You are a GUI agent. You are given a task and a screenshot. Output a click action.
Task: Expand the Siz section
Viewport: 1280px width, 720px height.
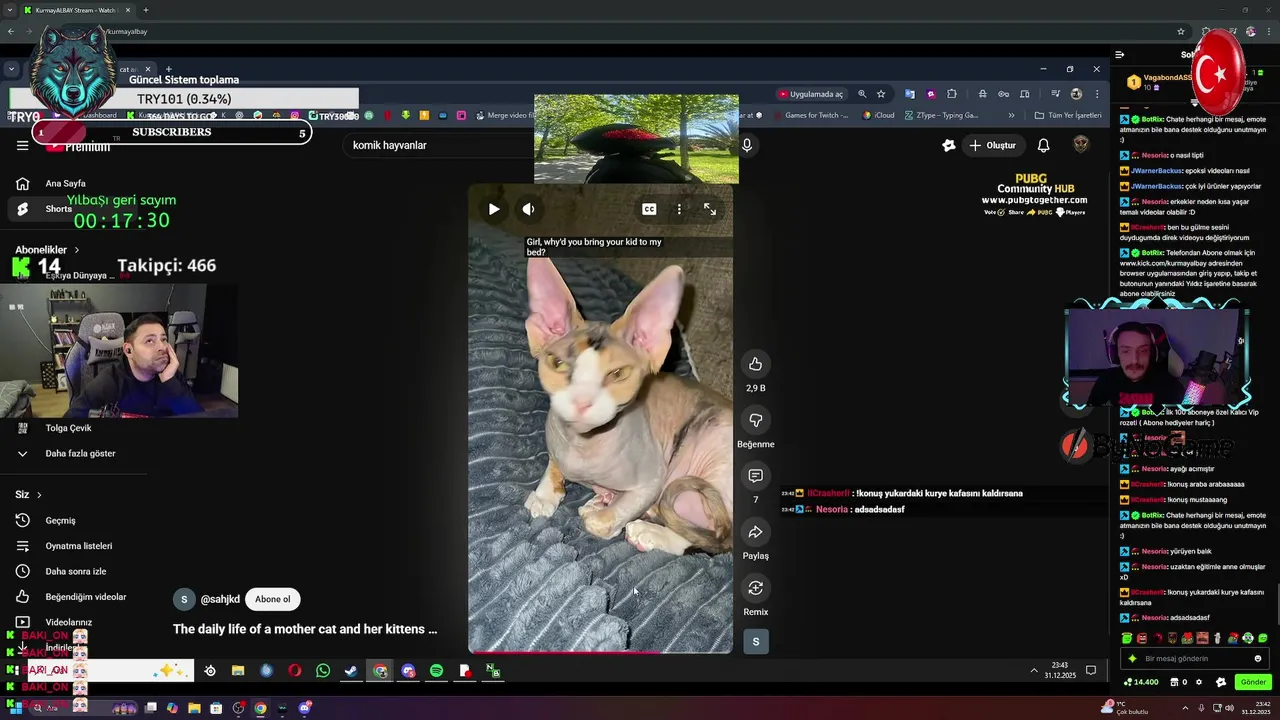[x=29, y=495]
